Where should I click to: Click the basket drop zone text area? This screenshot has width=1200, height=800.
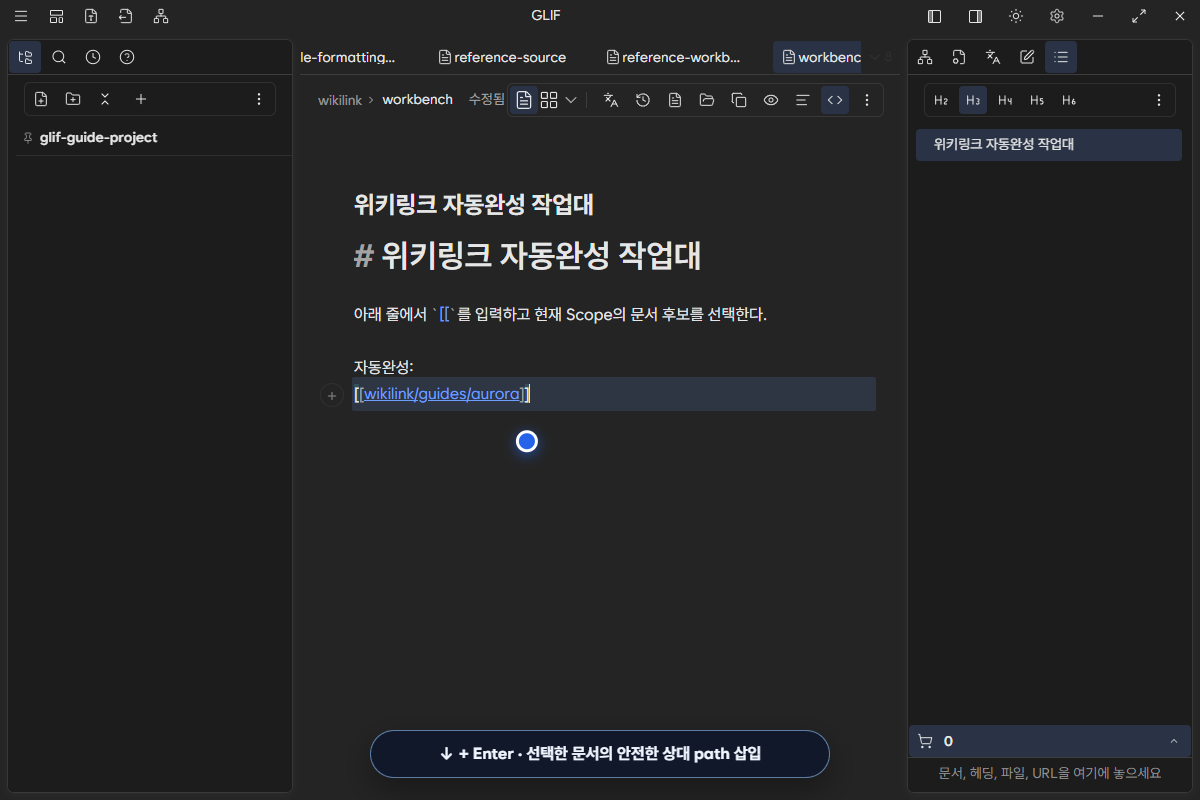pyautogui.click(x=1050, y=773)
